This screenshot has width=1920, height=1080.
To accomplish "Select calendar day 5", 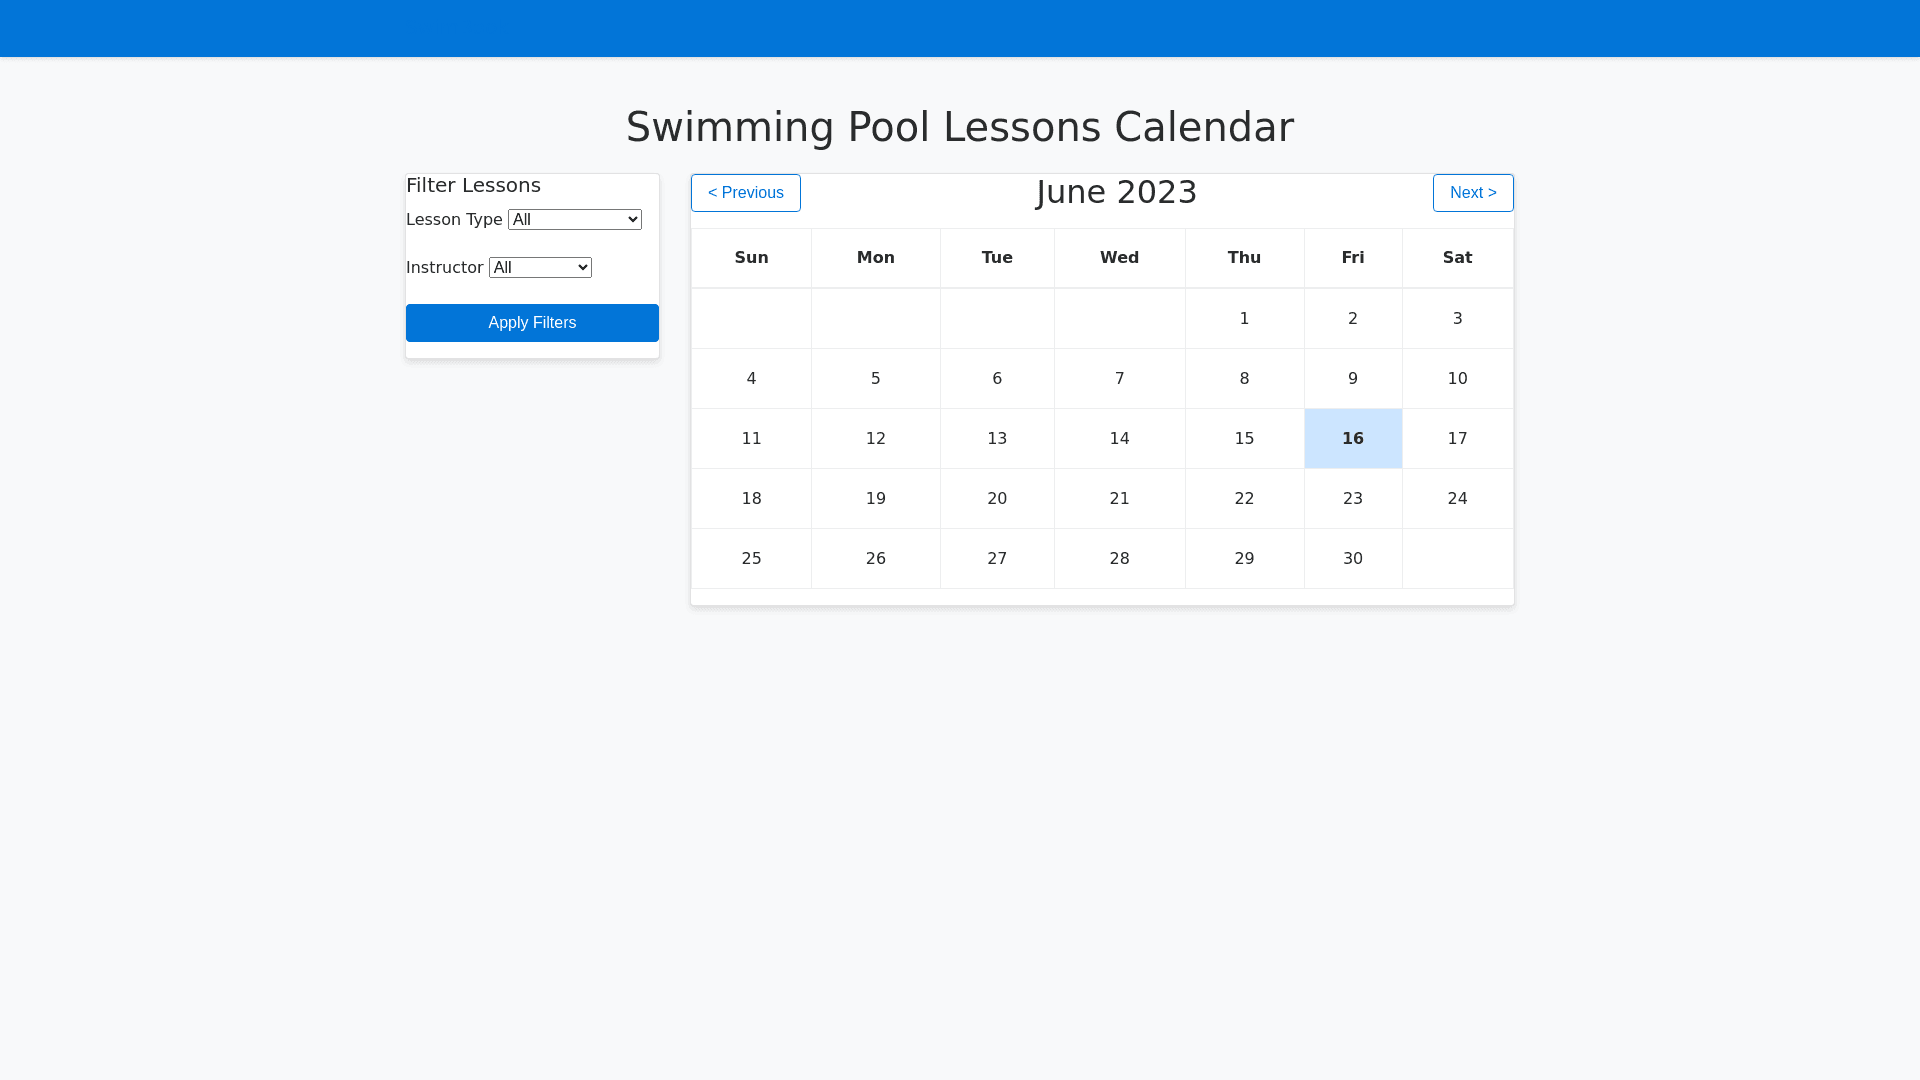I will (875, 379).
